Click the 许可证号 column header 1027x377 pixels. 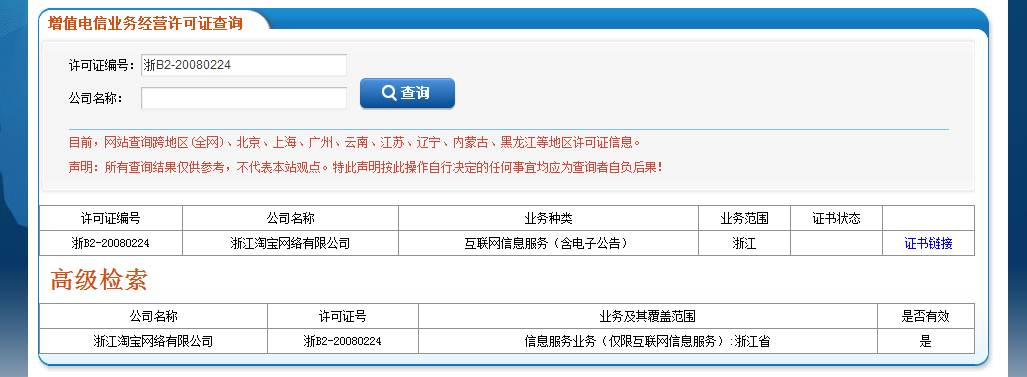point(343,316)
